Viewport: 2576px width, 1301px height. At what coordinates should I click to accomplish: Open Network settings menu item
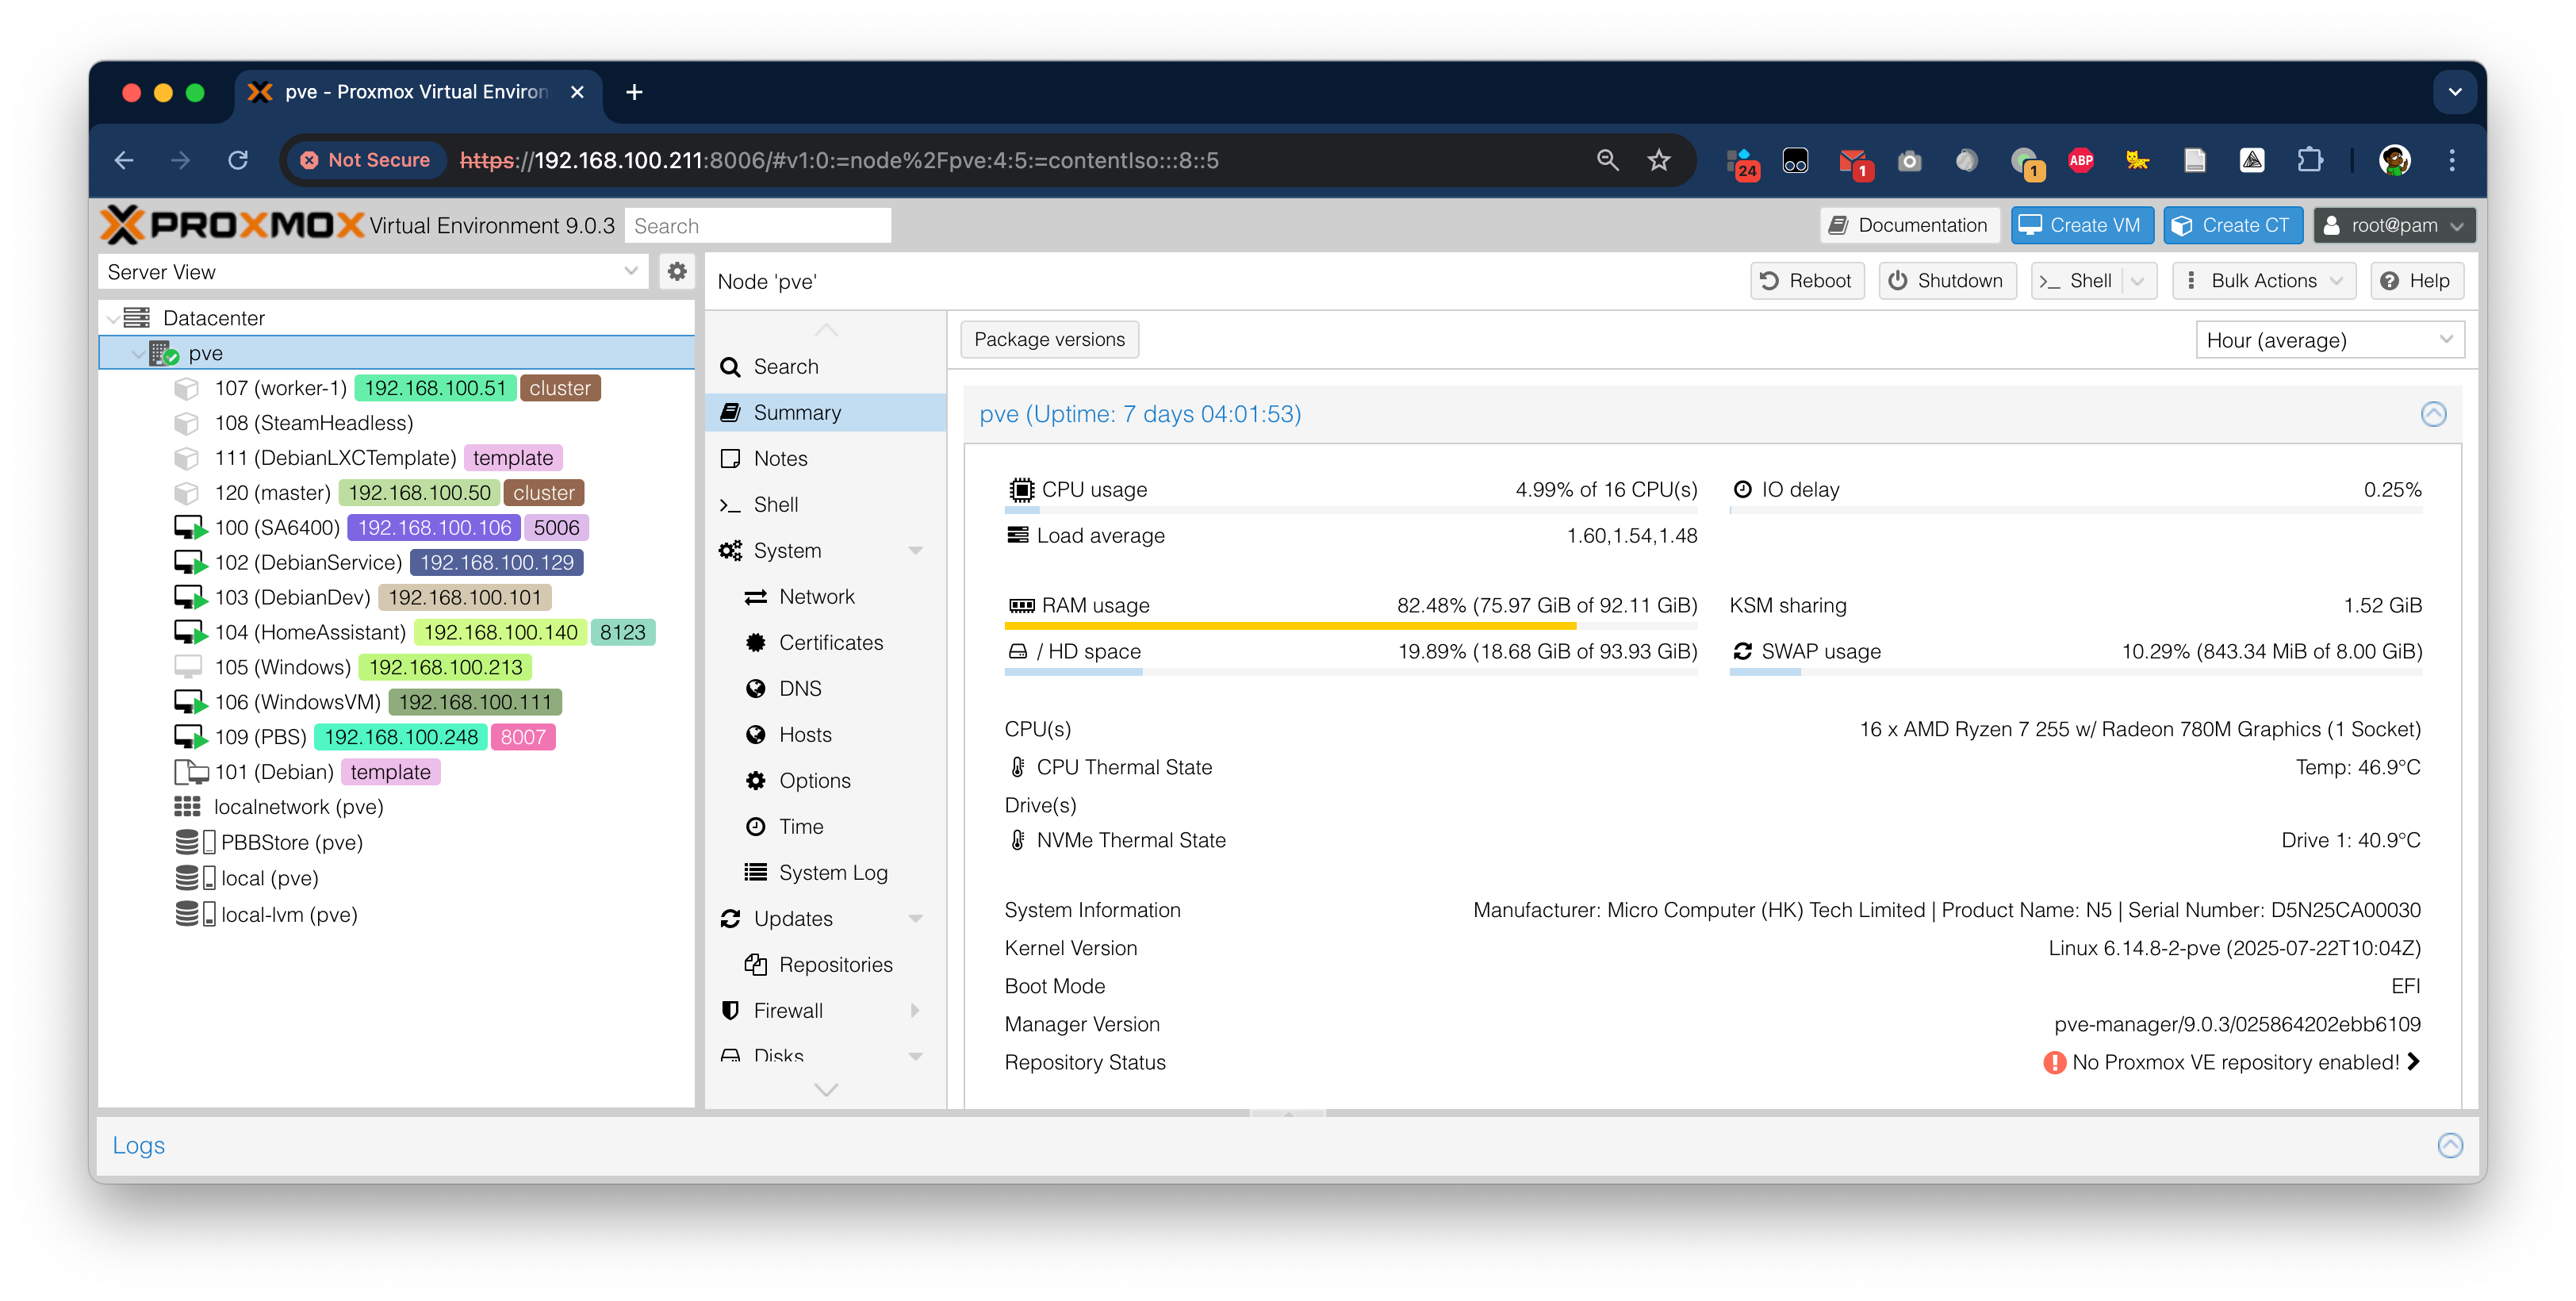pyautogui.click(x=826, y=597)
